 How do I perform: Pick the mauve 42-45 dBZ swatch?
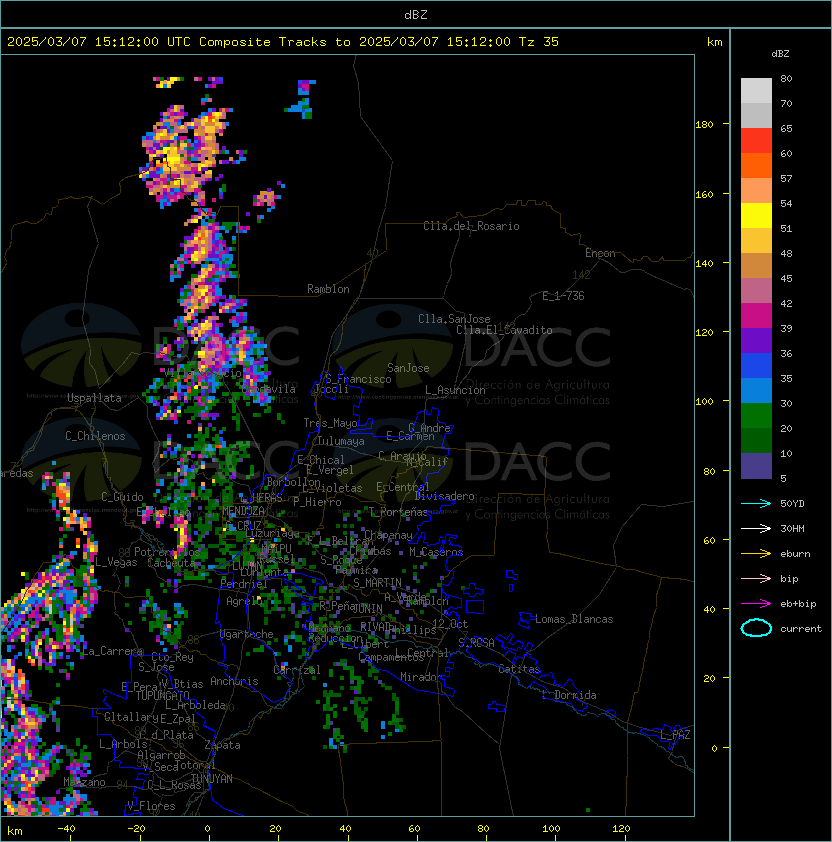click(756, 291)
